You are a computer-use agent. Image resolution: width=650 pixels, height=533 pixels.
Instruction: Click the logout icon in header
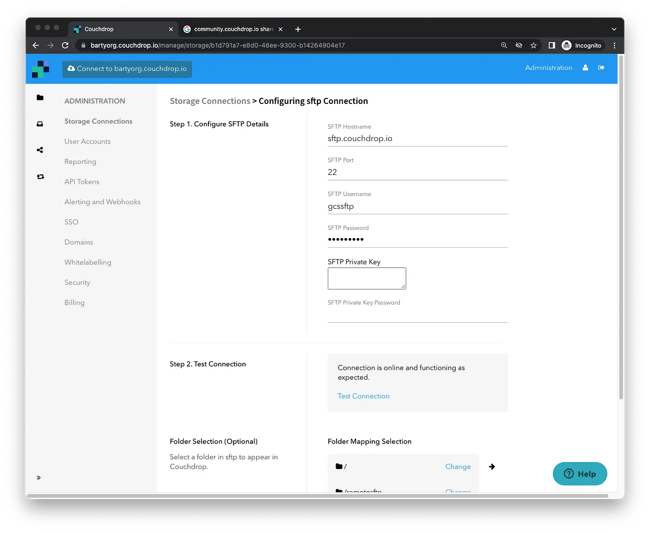[601, 68]
